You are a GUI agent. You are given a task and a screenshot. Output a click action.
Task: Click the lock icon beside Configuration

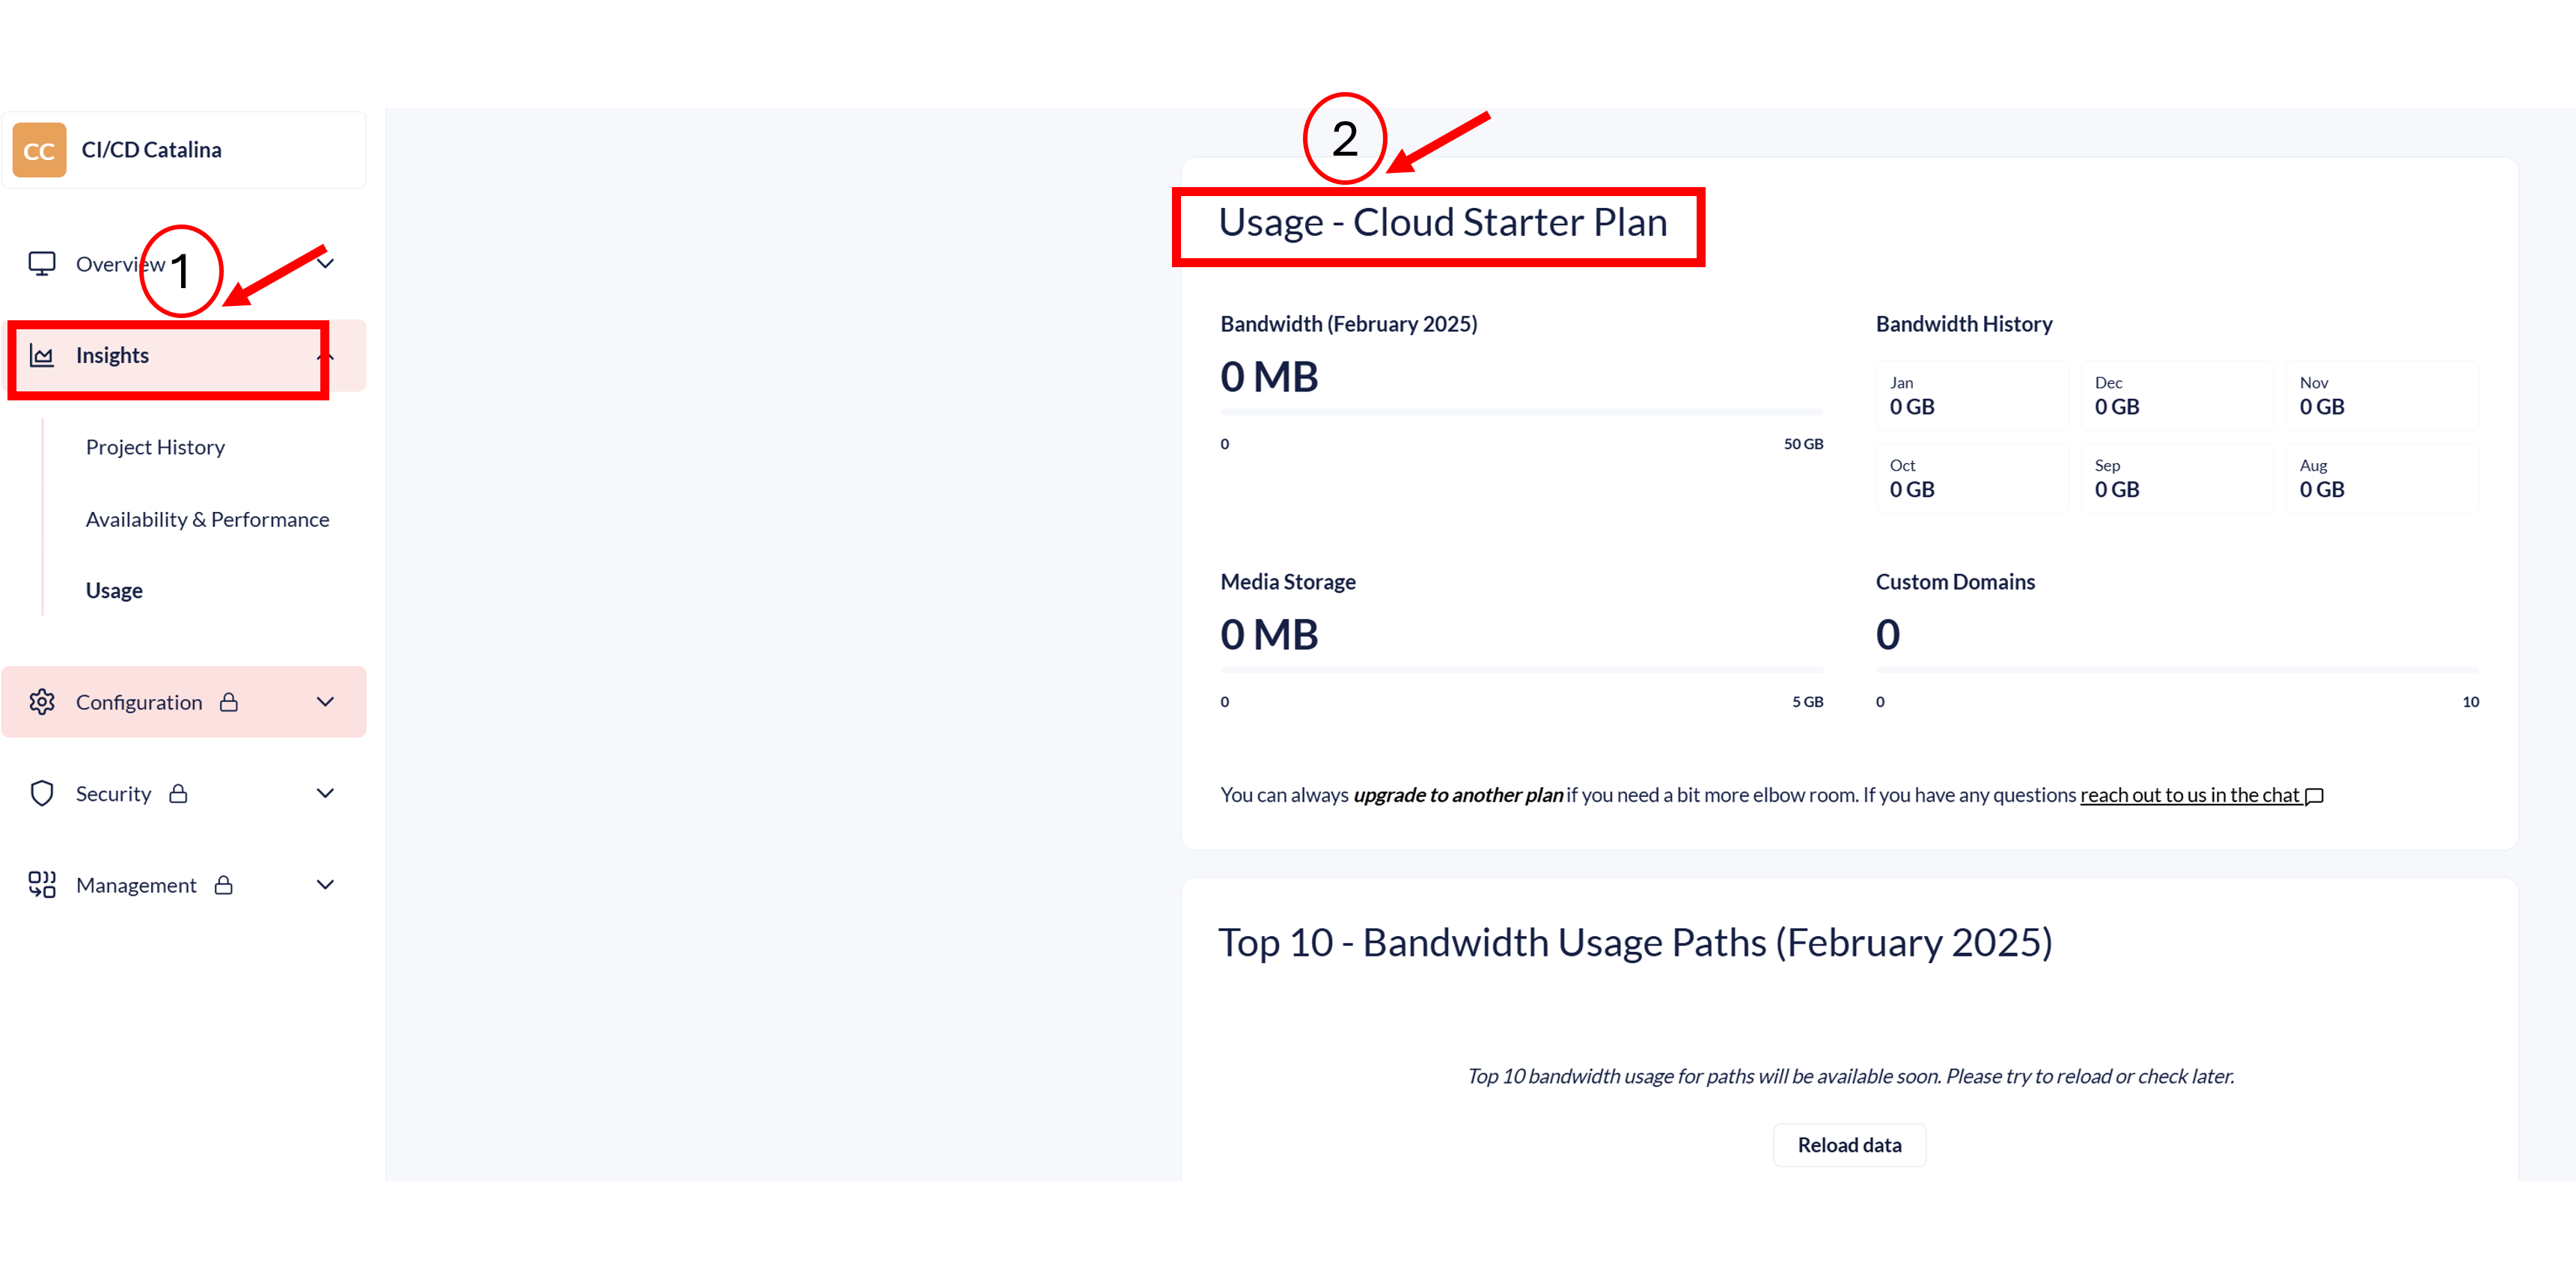click(x=229, y=702)
